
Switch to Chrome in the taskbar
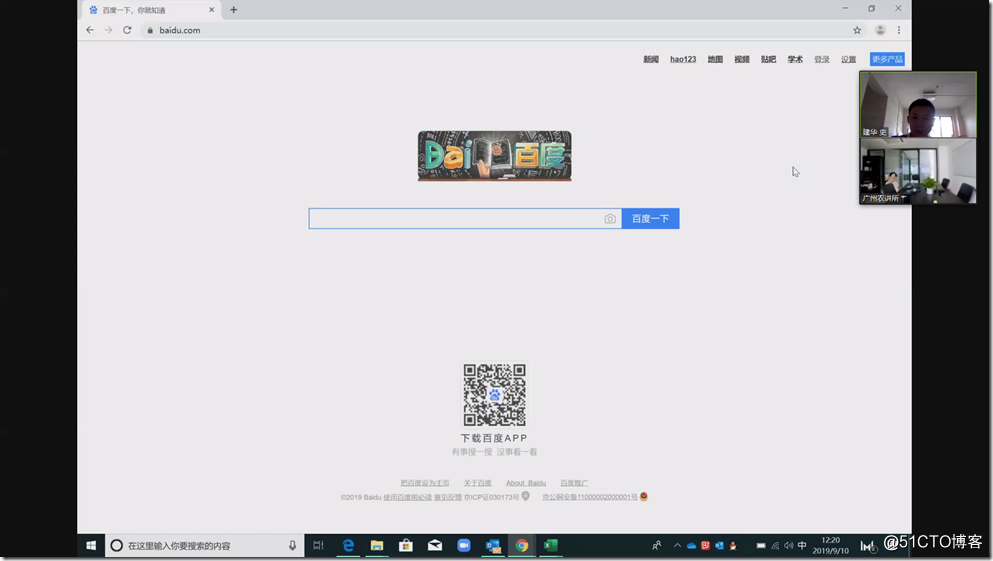[x=522, y=545]
